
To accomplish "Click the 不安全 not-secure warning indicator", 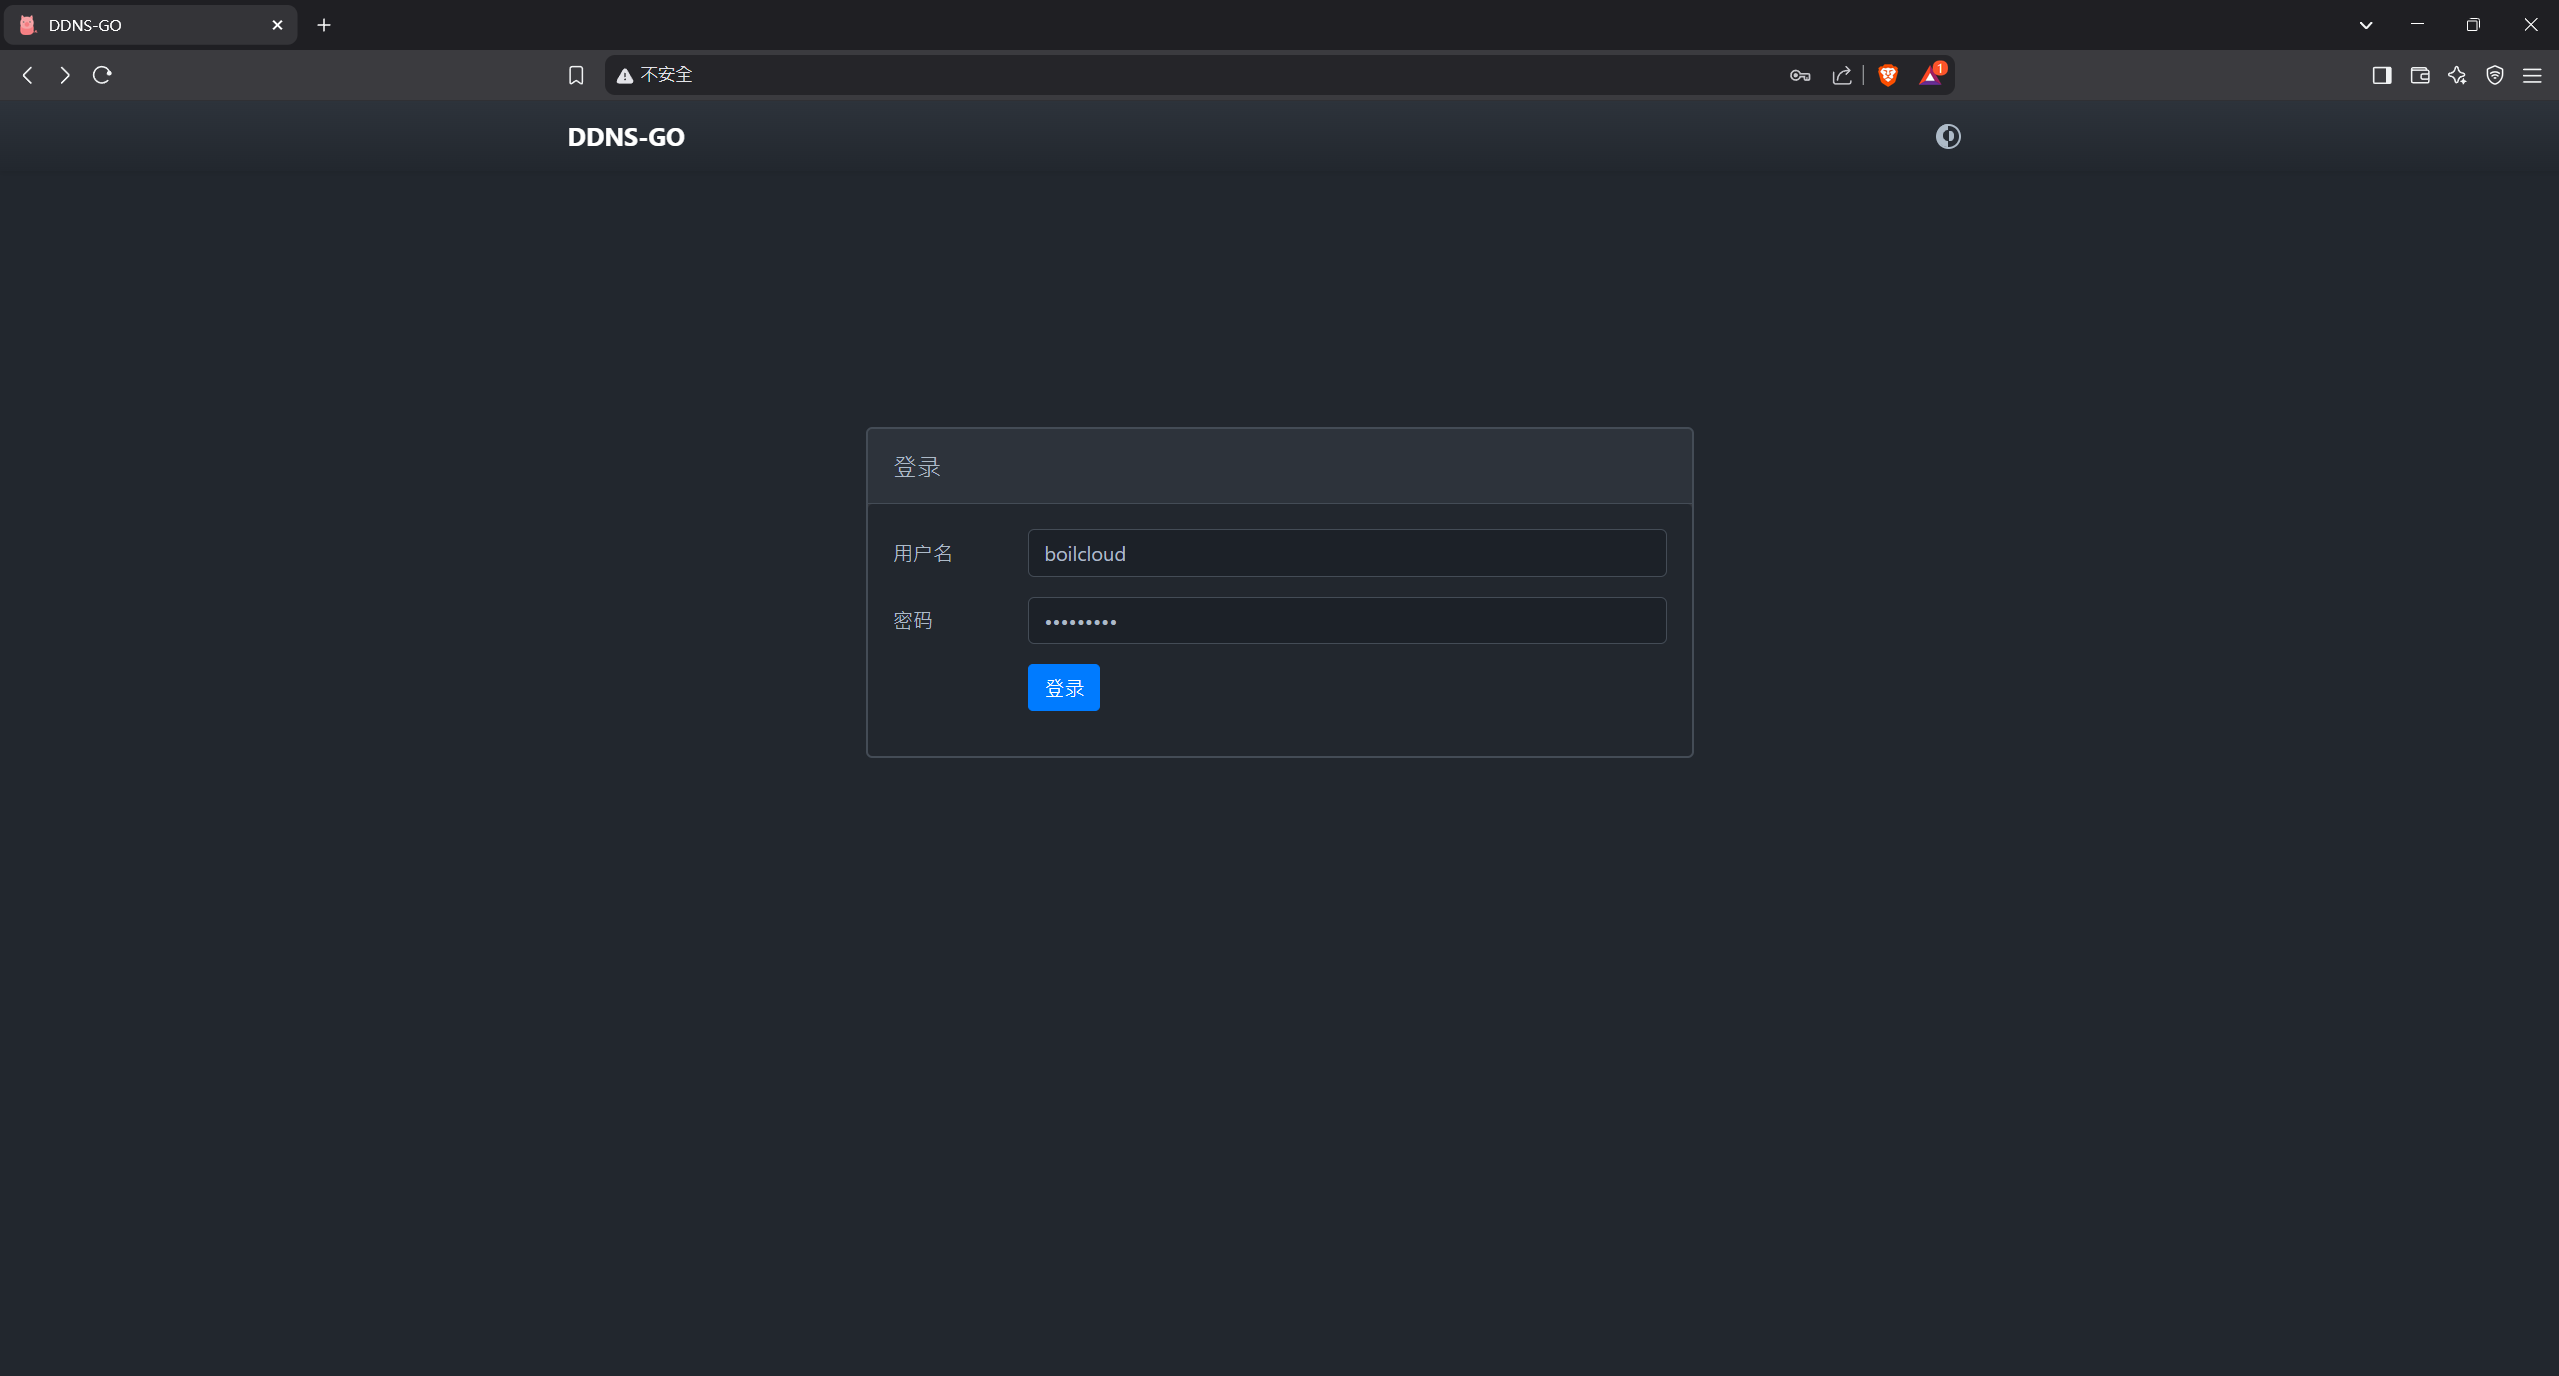I will [655, 75].
